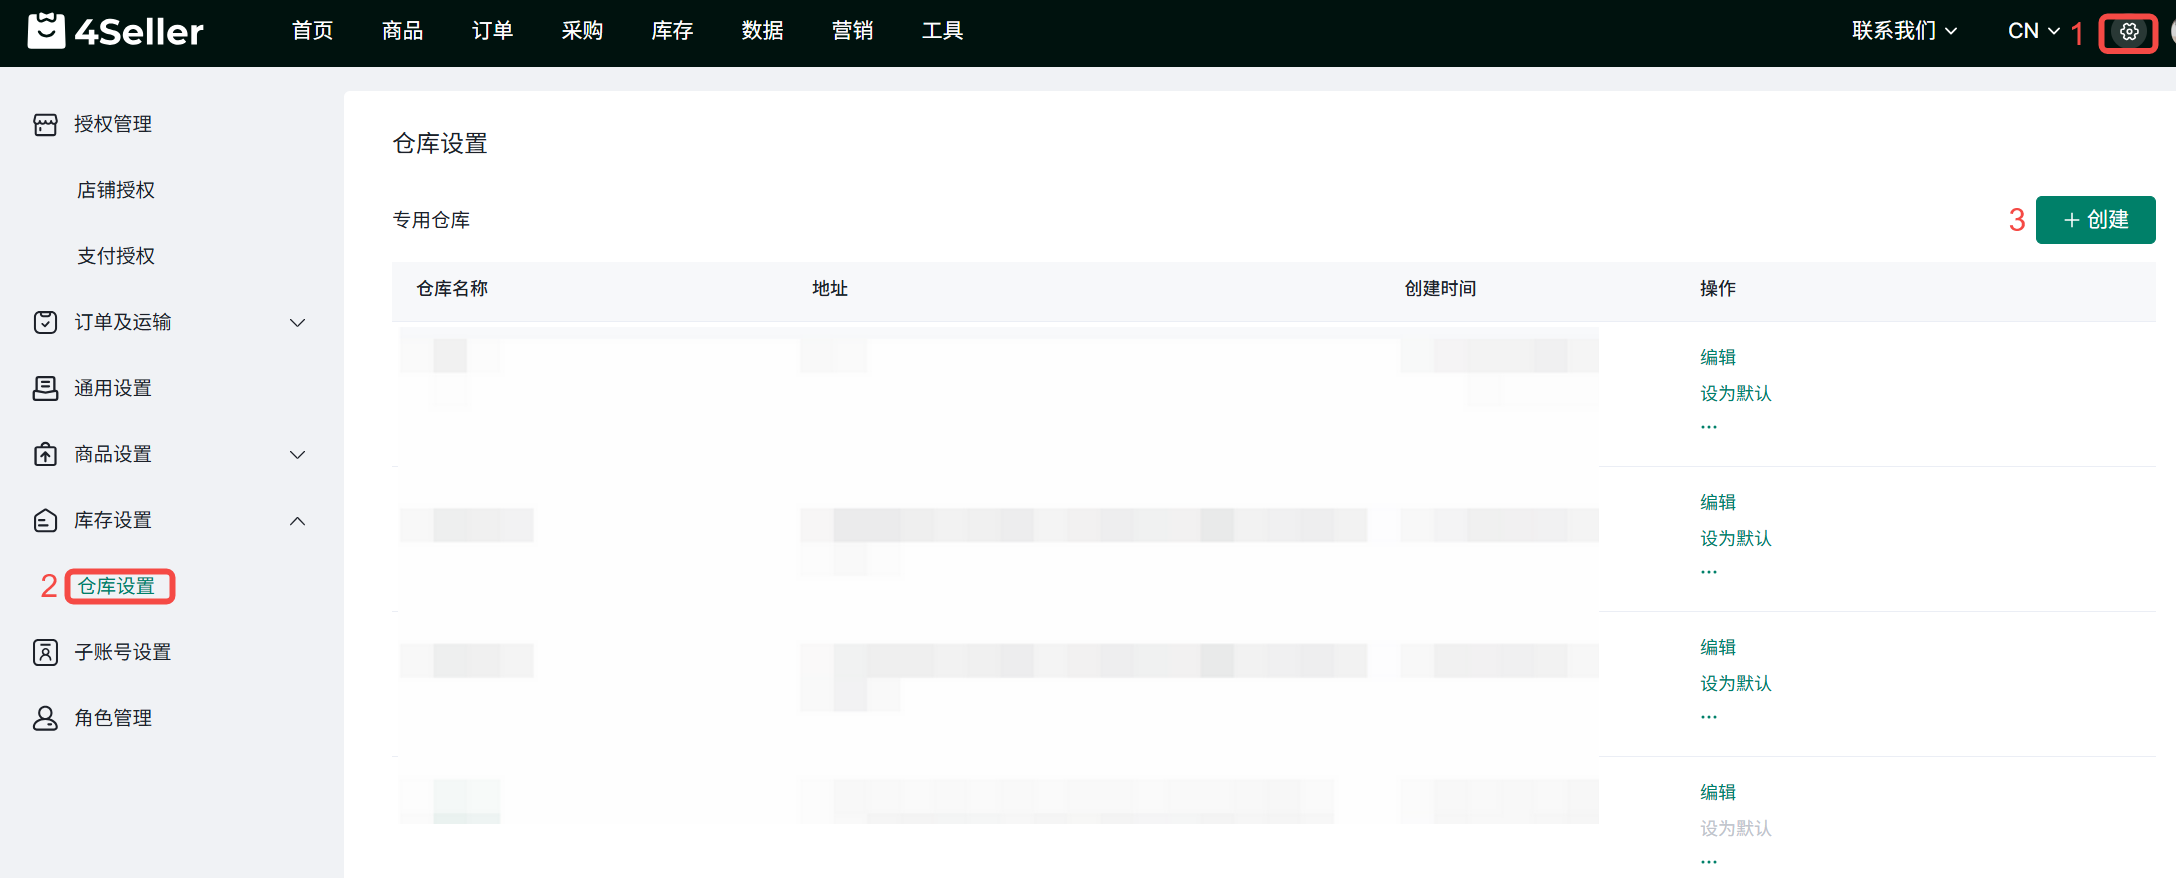Viewport: 2176px width, 878px height.
Task: Click 编辑 link in first warehouse row
Action: (x=1717, y=357)
